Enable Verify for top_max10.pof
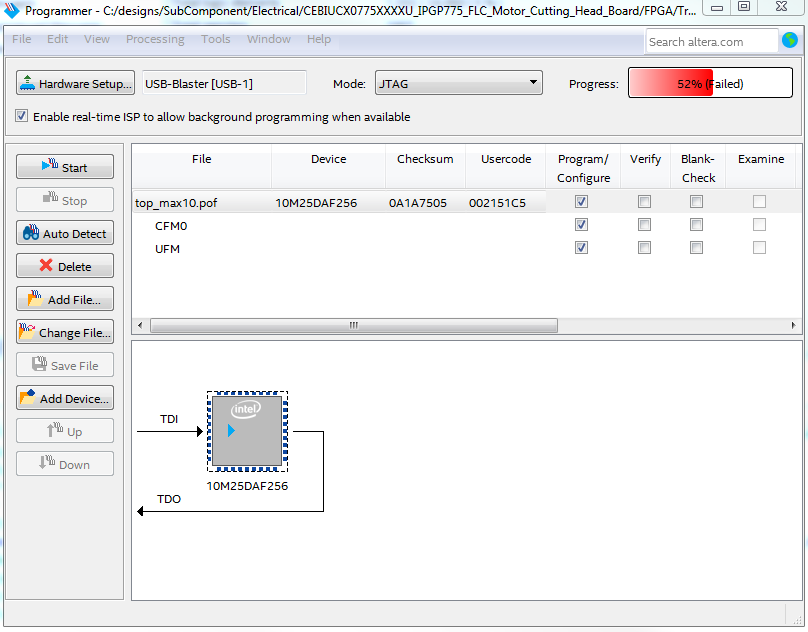This screenshot has height=632, width=808. point(644,202)
